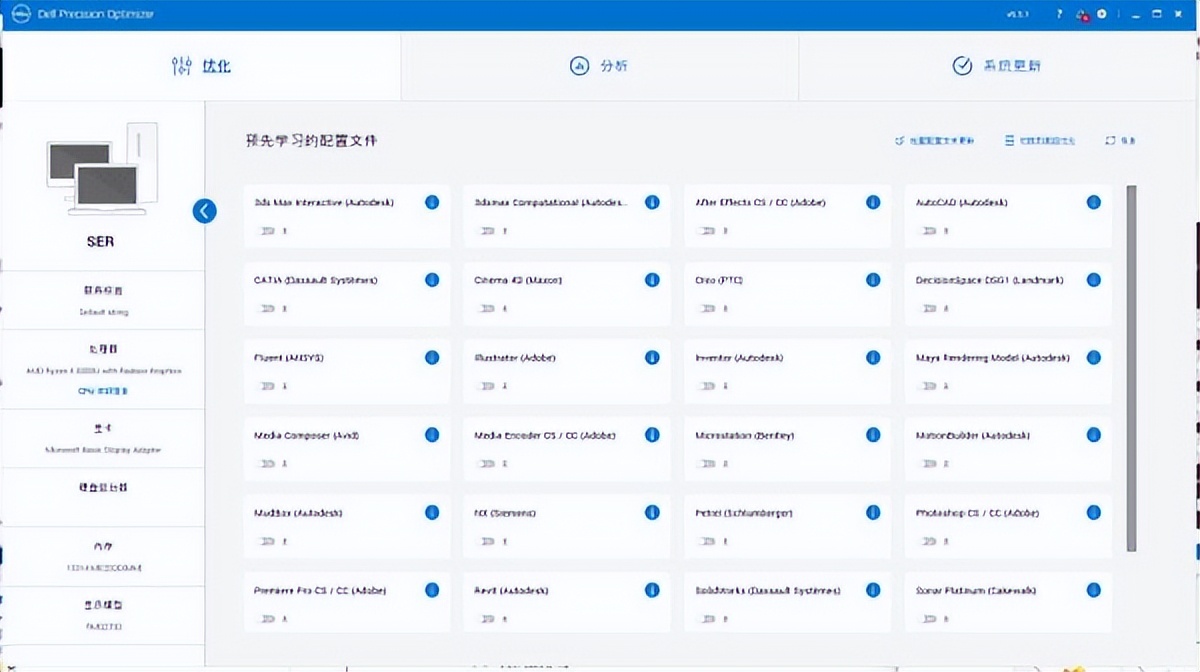This screenshot has width=1200, height=672.
Task: Open the notification icon with red badge
Action: coord(1081,14)
